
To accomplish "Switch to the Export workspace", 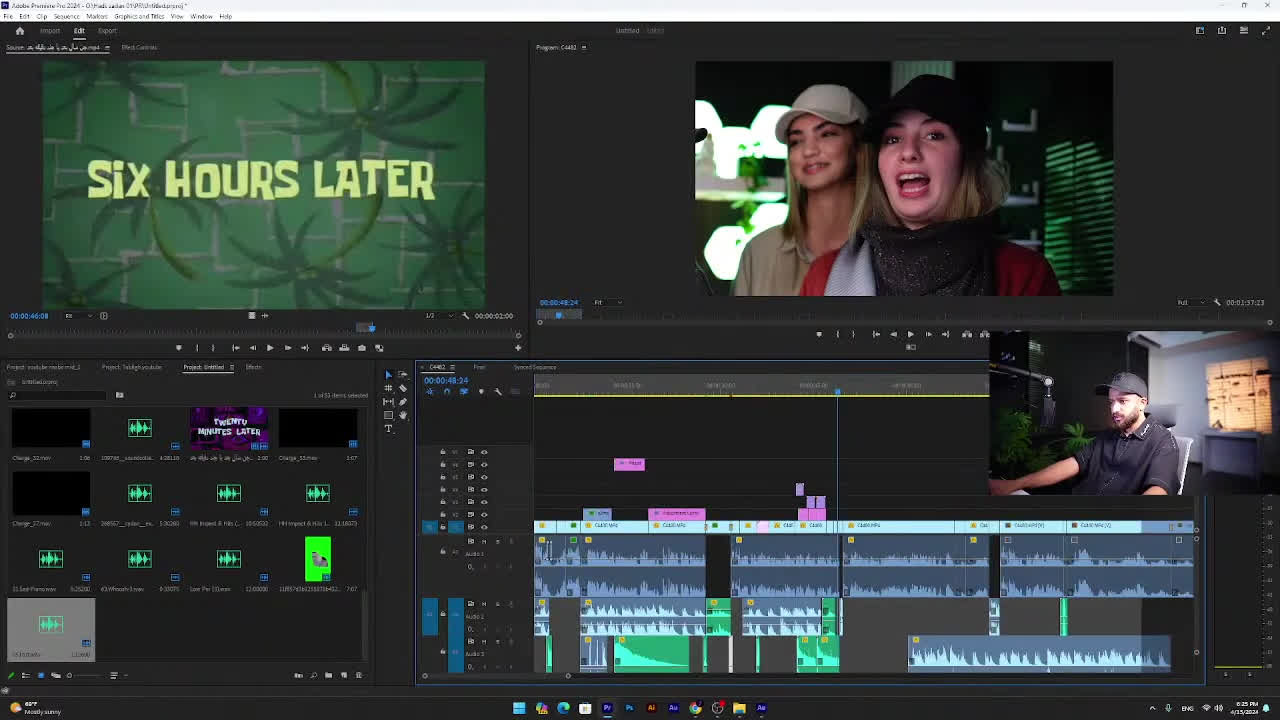I will [107, 31].
